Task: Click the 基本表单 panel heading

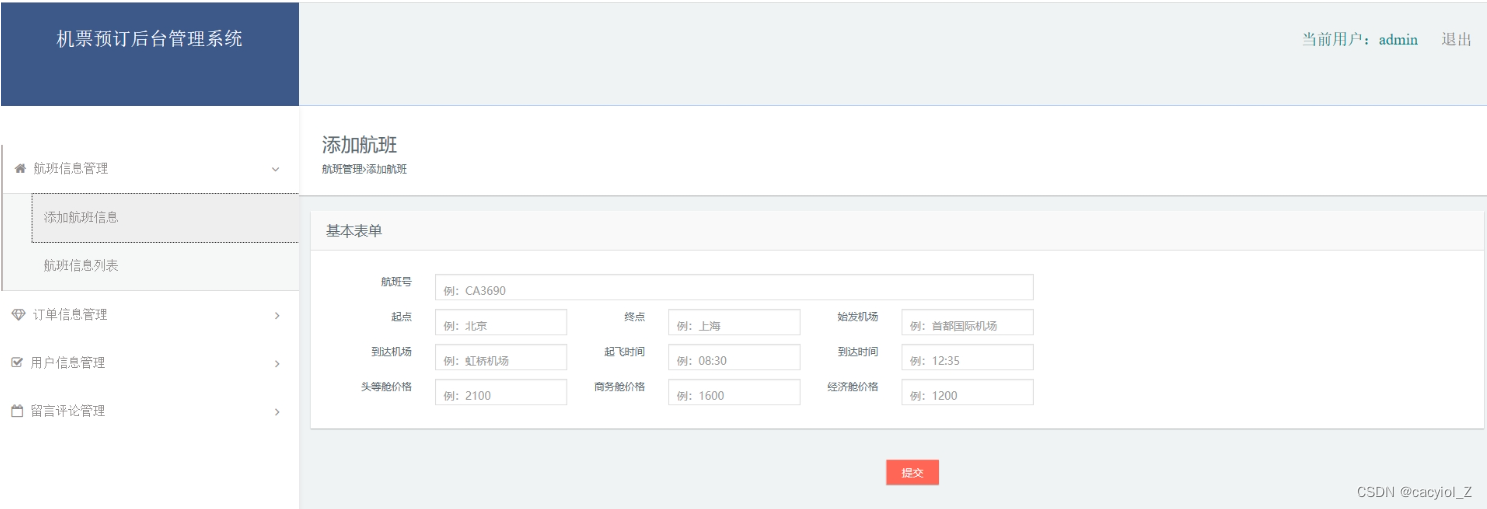Action: [354, 231]
